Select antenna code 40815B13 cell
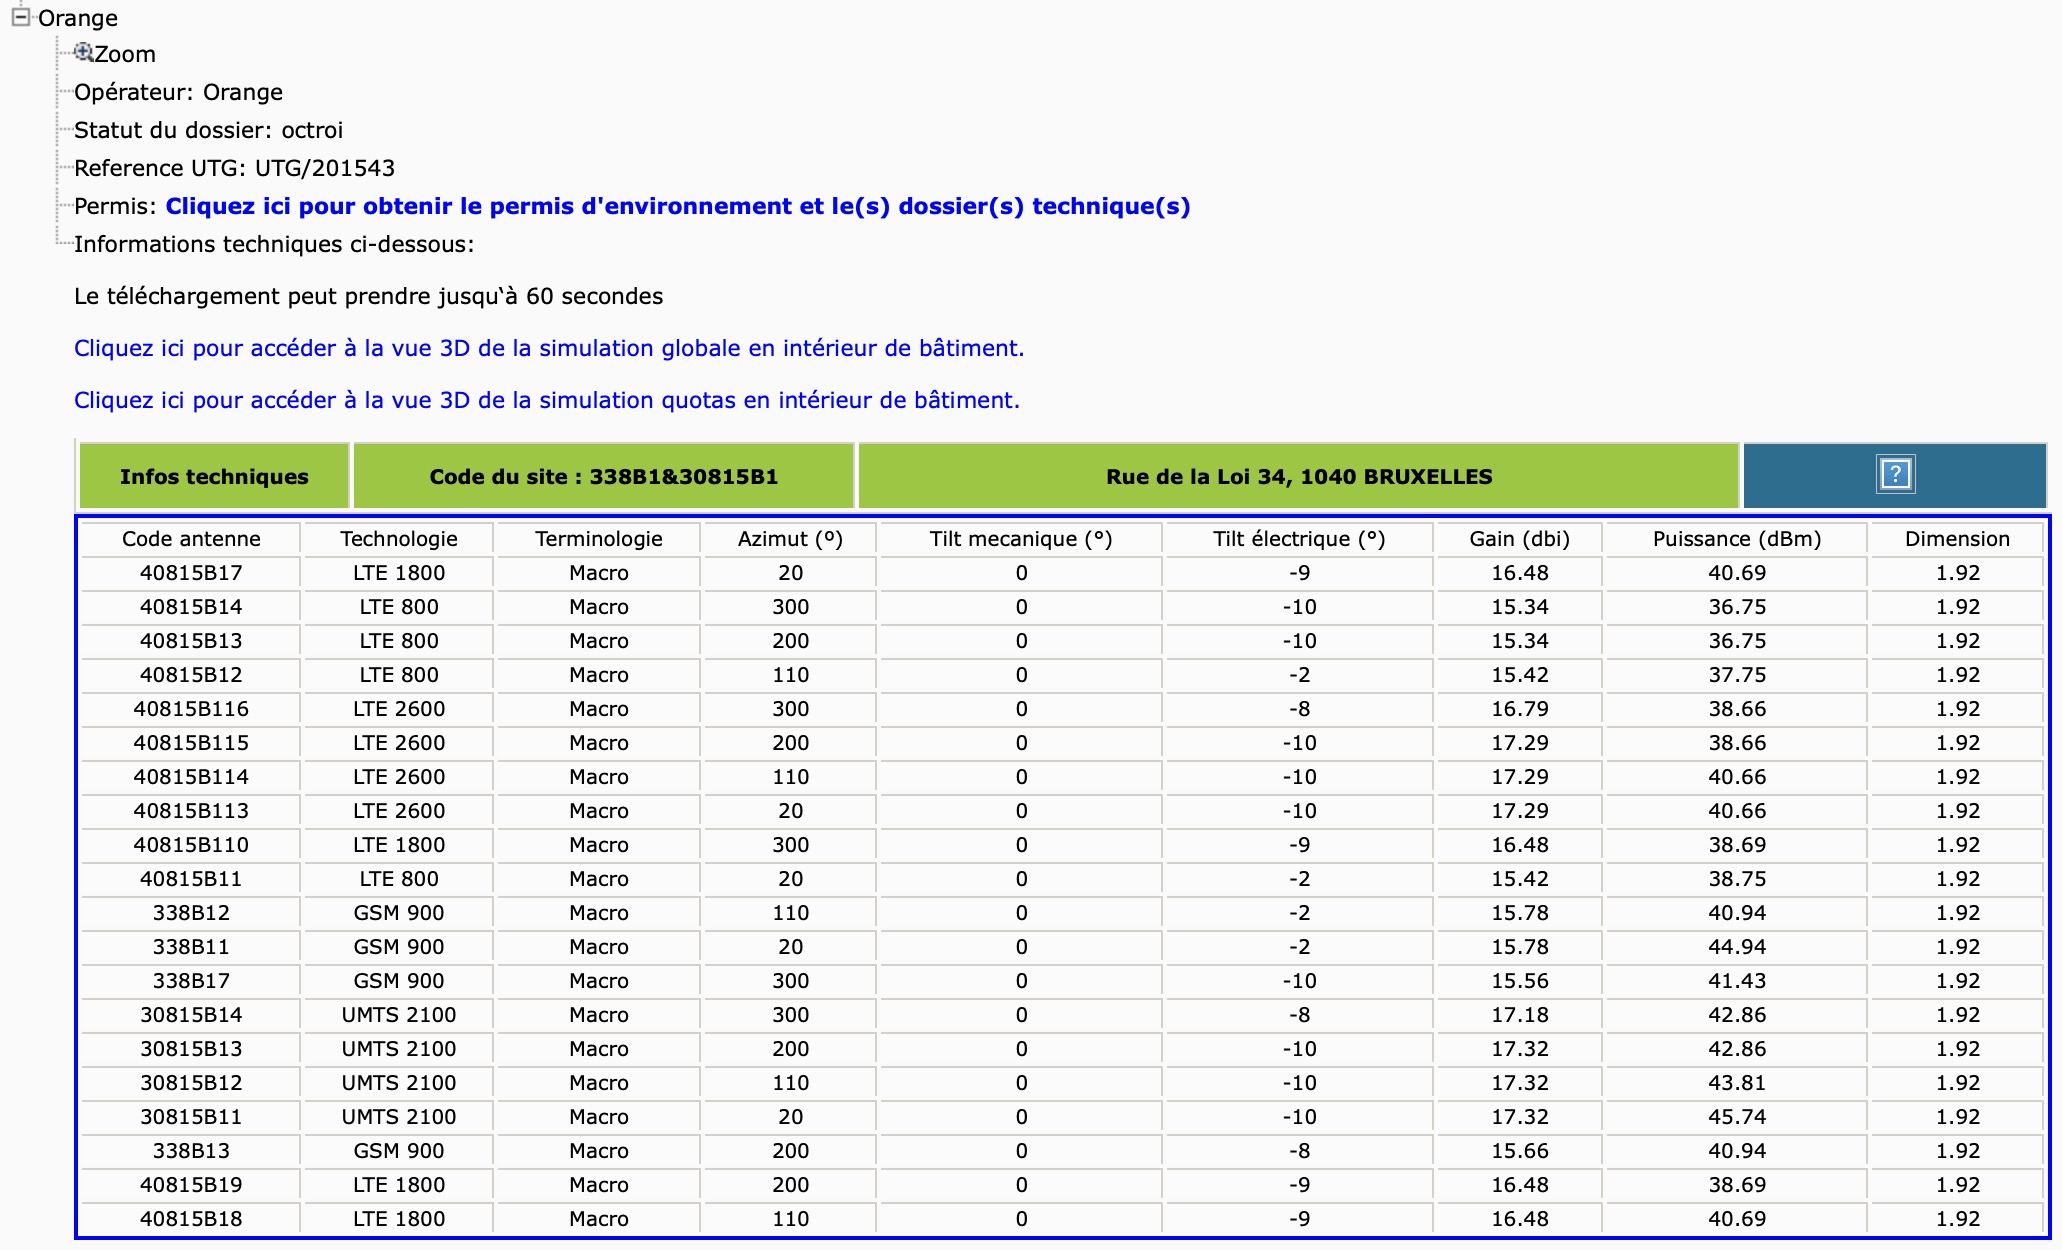 coord(191,641)
